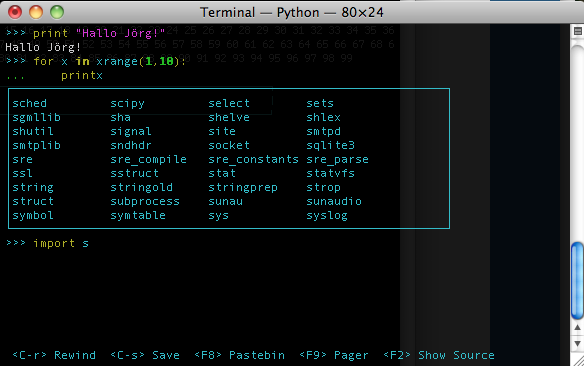Click 'shelve' in completion list
The width and height of the screenshot is (584, 366).
[x=229, y=117]
